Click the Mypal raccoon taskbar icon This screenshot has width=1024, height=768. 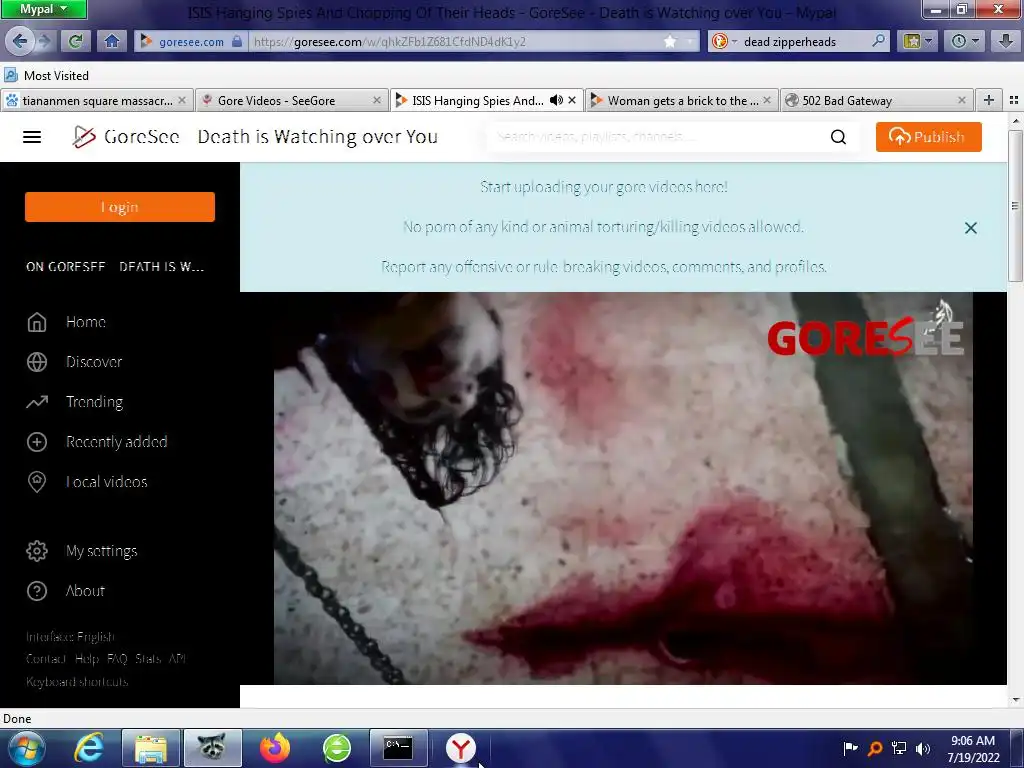click(x=213, y=748)
